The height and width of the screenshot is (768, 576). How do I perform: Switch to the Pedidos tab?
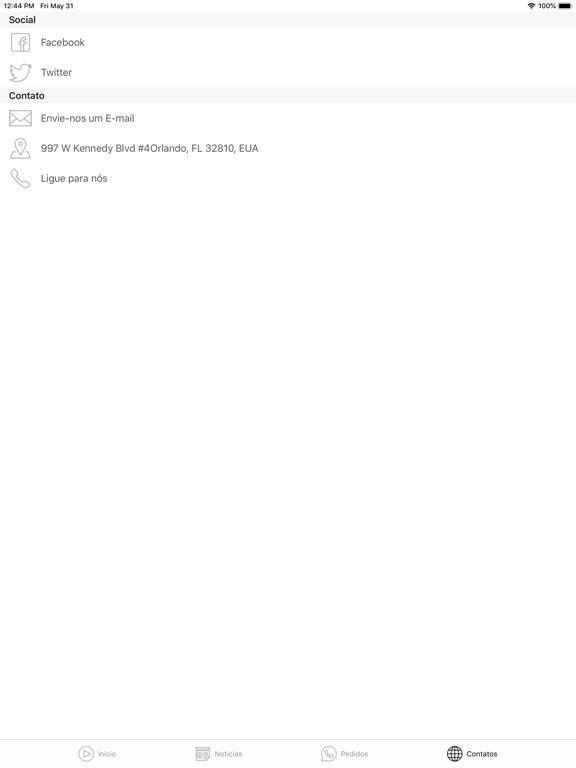344,753
